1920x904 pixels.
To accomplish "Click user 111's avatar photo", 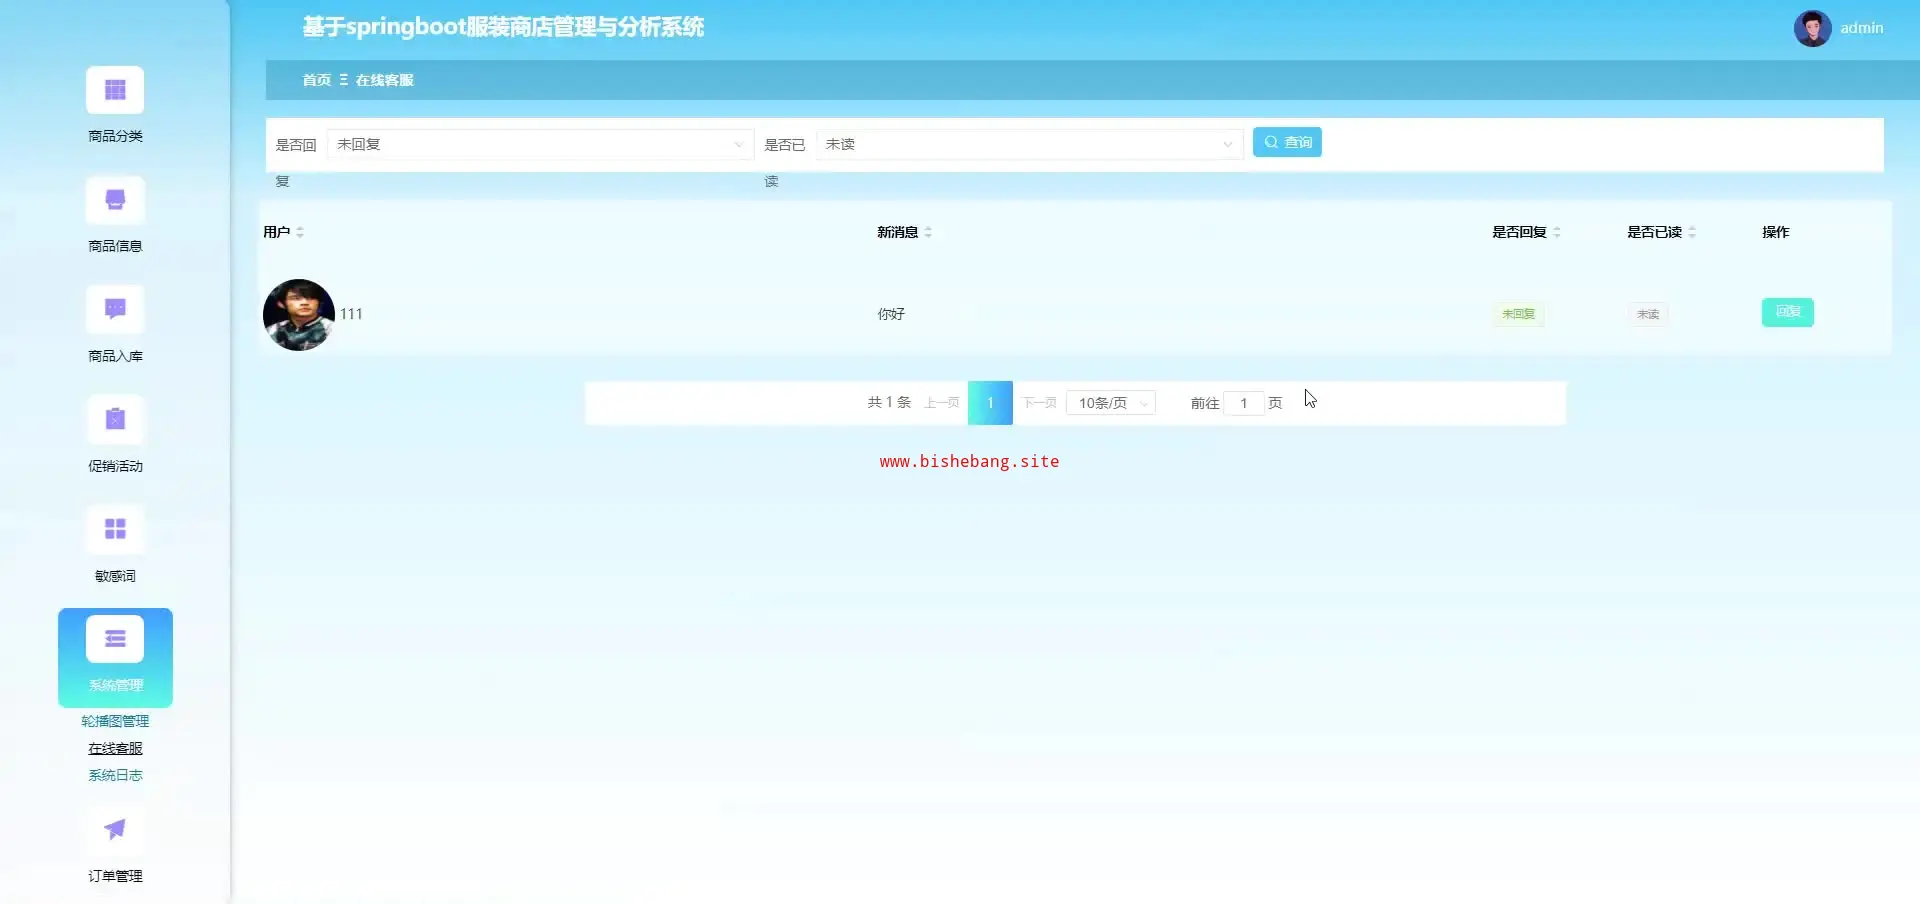I will (x=299, y=315).
